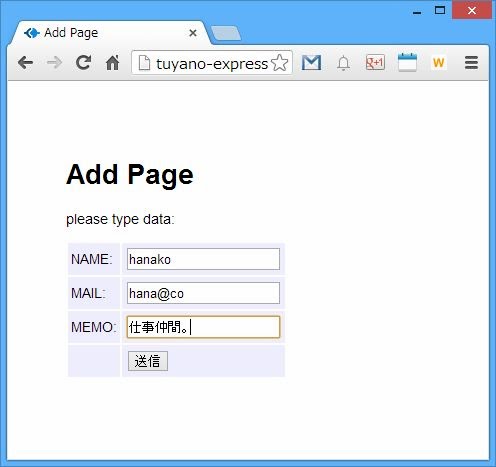Open the Gmail extension icon

[311, 63]
